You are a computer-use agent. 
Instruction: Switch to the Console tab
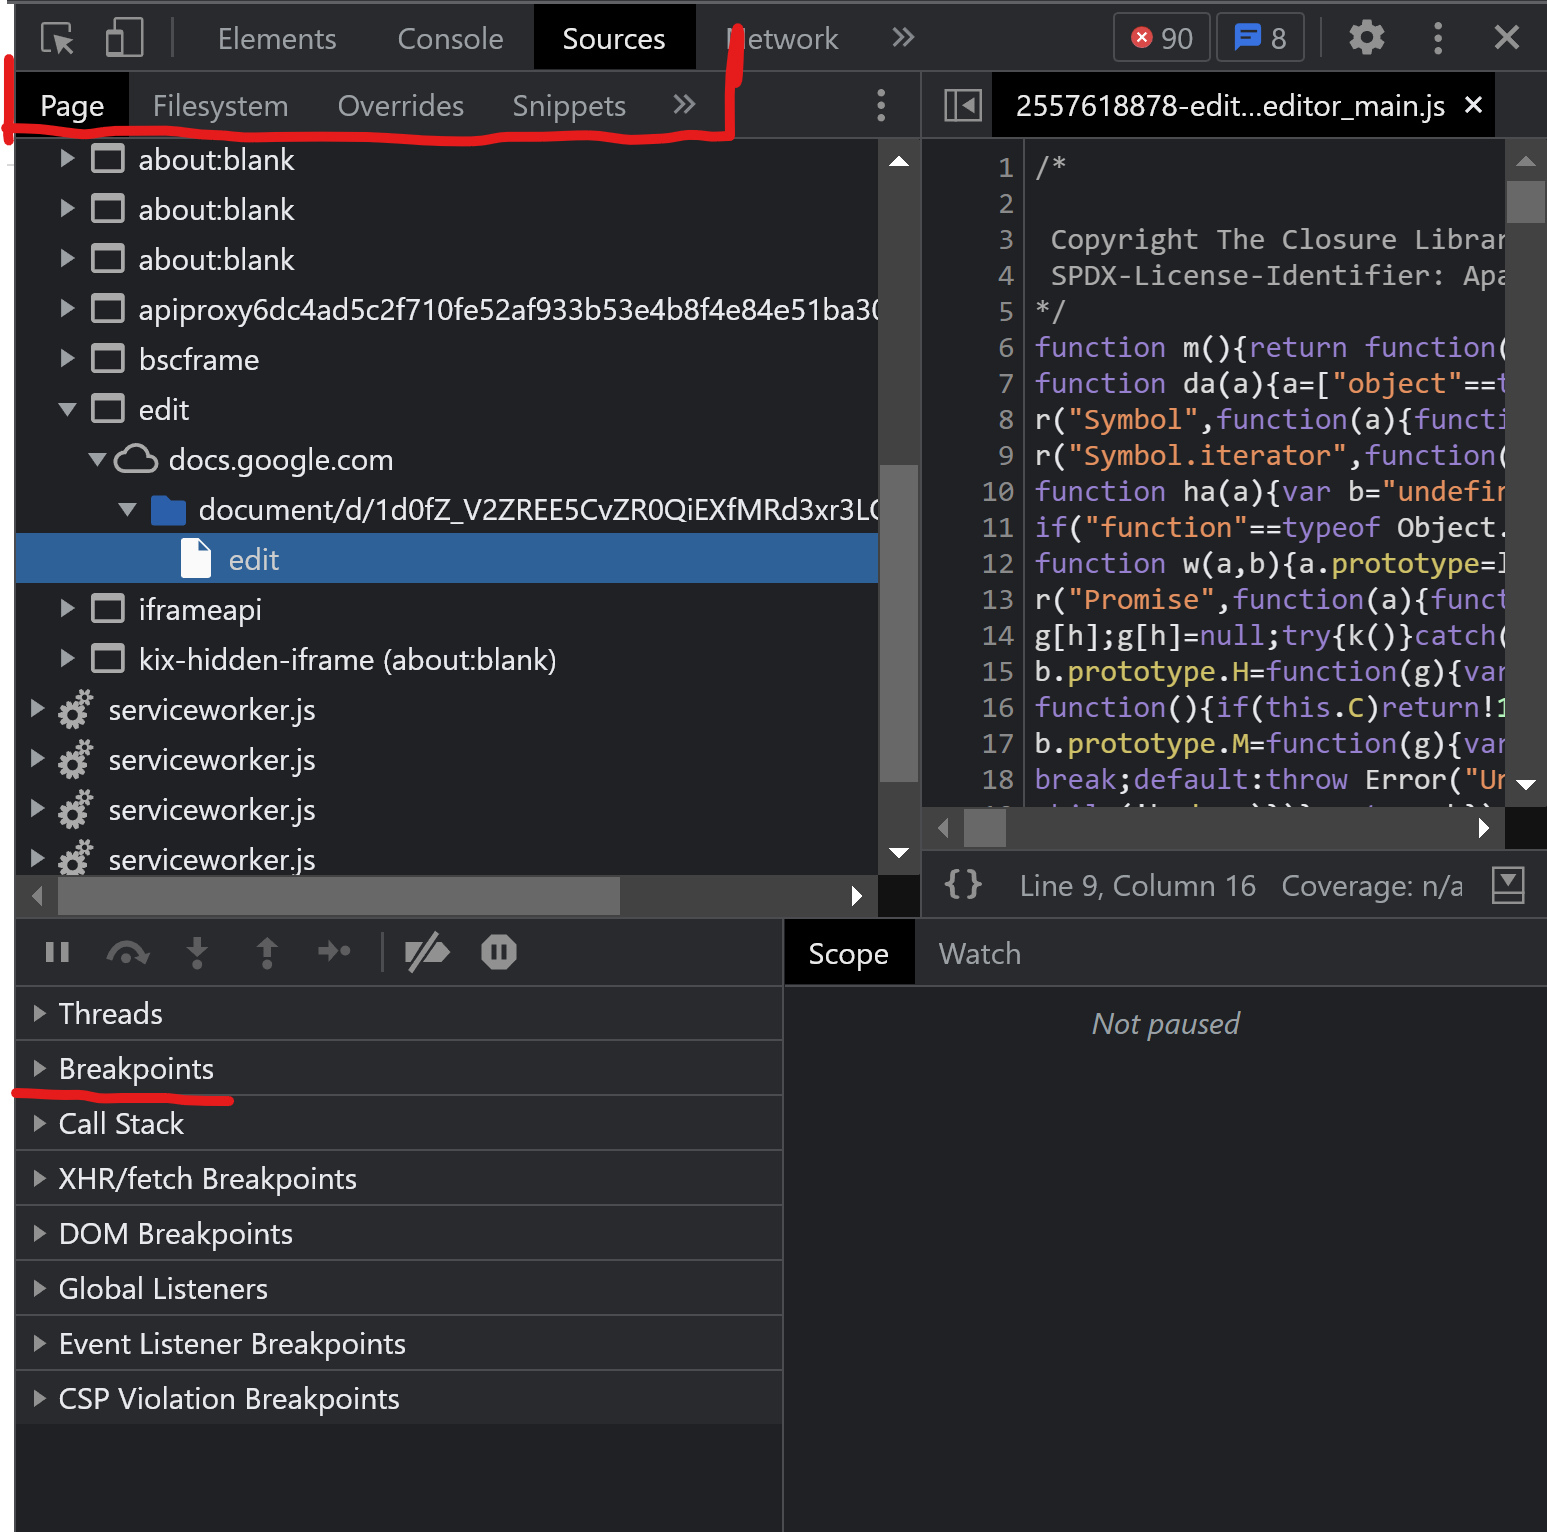(x=450, y=38)
